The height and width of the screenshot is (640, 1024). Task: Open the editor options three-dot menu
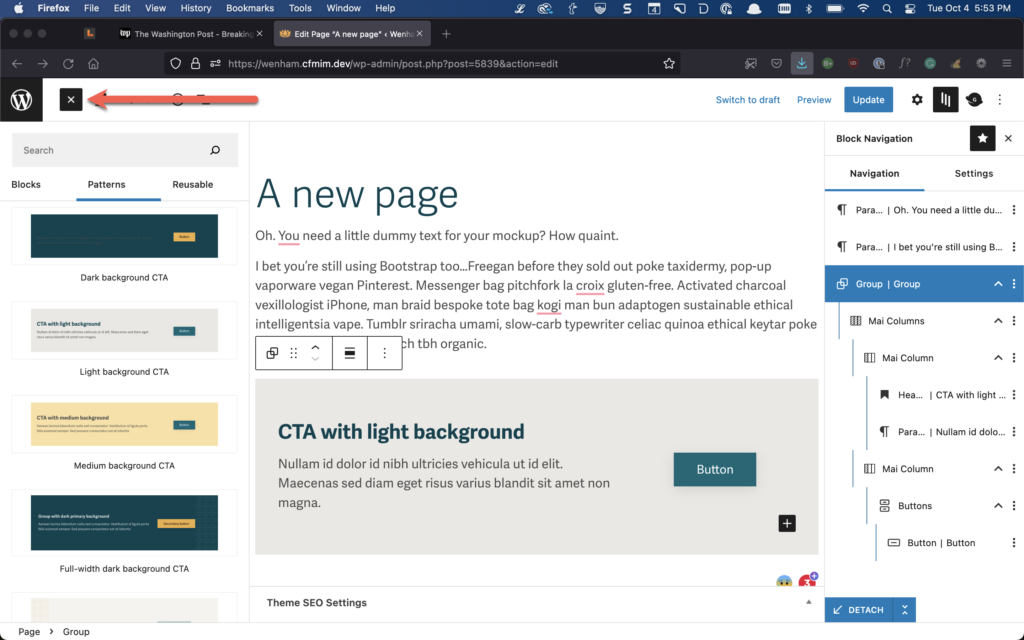coord(1000,100)
